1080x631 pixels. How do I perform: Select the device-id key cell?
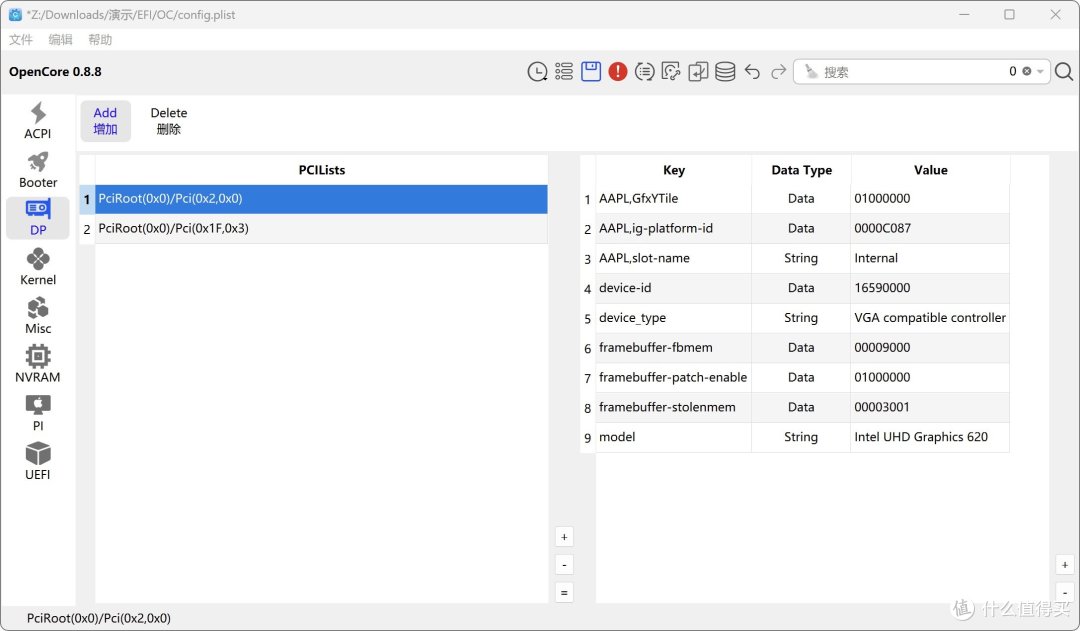pos(674,288)
